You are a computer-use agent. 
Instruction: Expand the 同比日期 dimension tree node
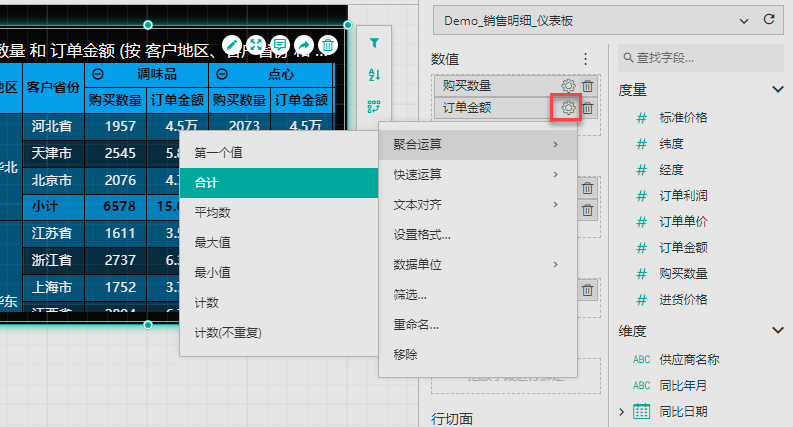coord(622,411)
